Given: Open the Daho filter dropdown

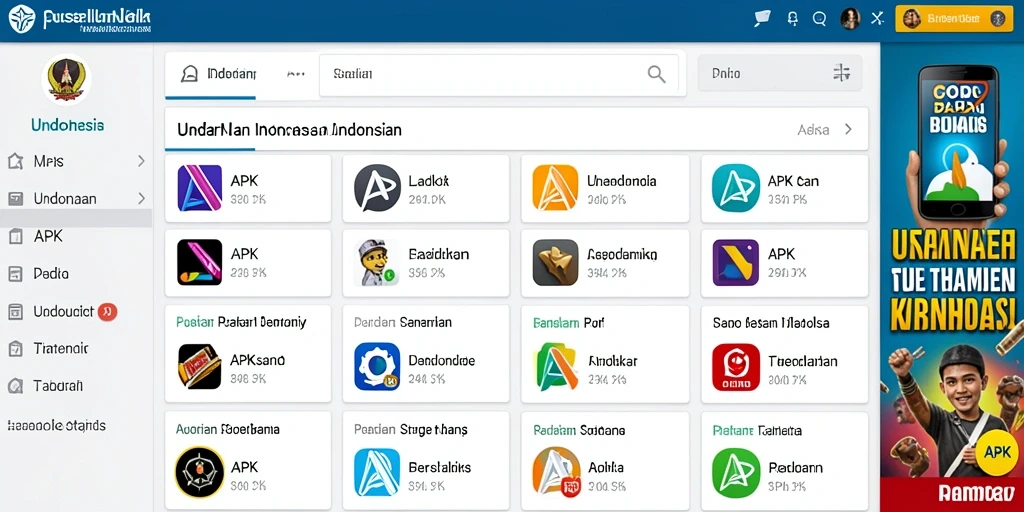Looking at the screenshot, I should point(780,72).
